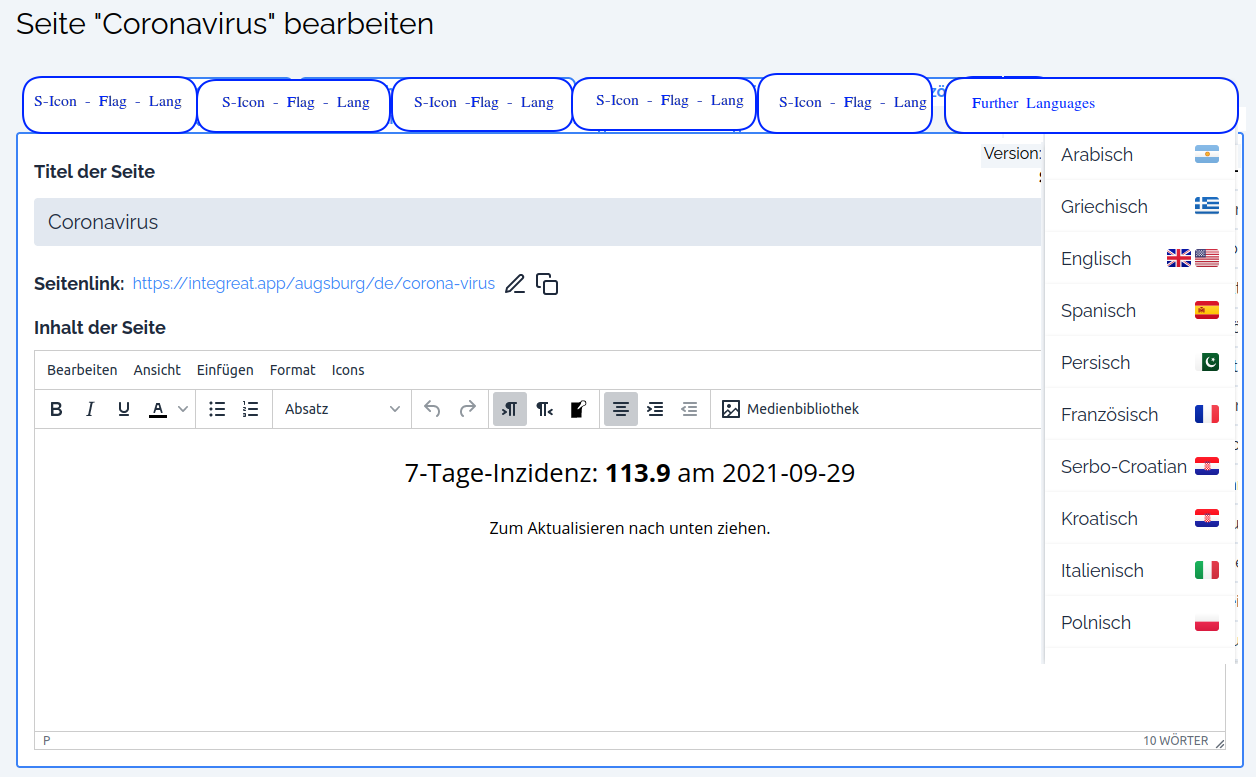Insert a numbered list
1256x777 pixels.
250,409
